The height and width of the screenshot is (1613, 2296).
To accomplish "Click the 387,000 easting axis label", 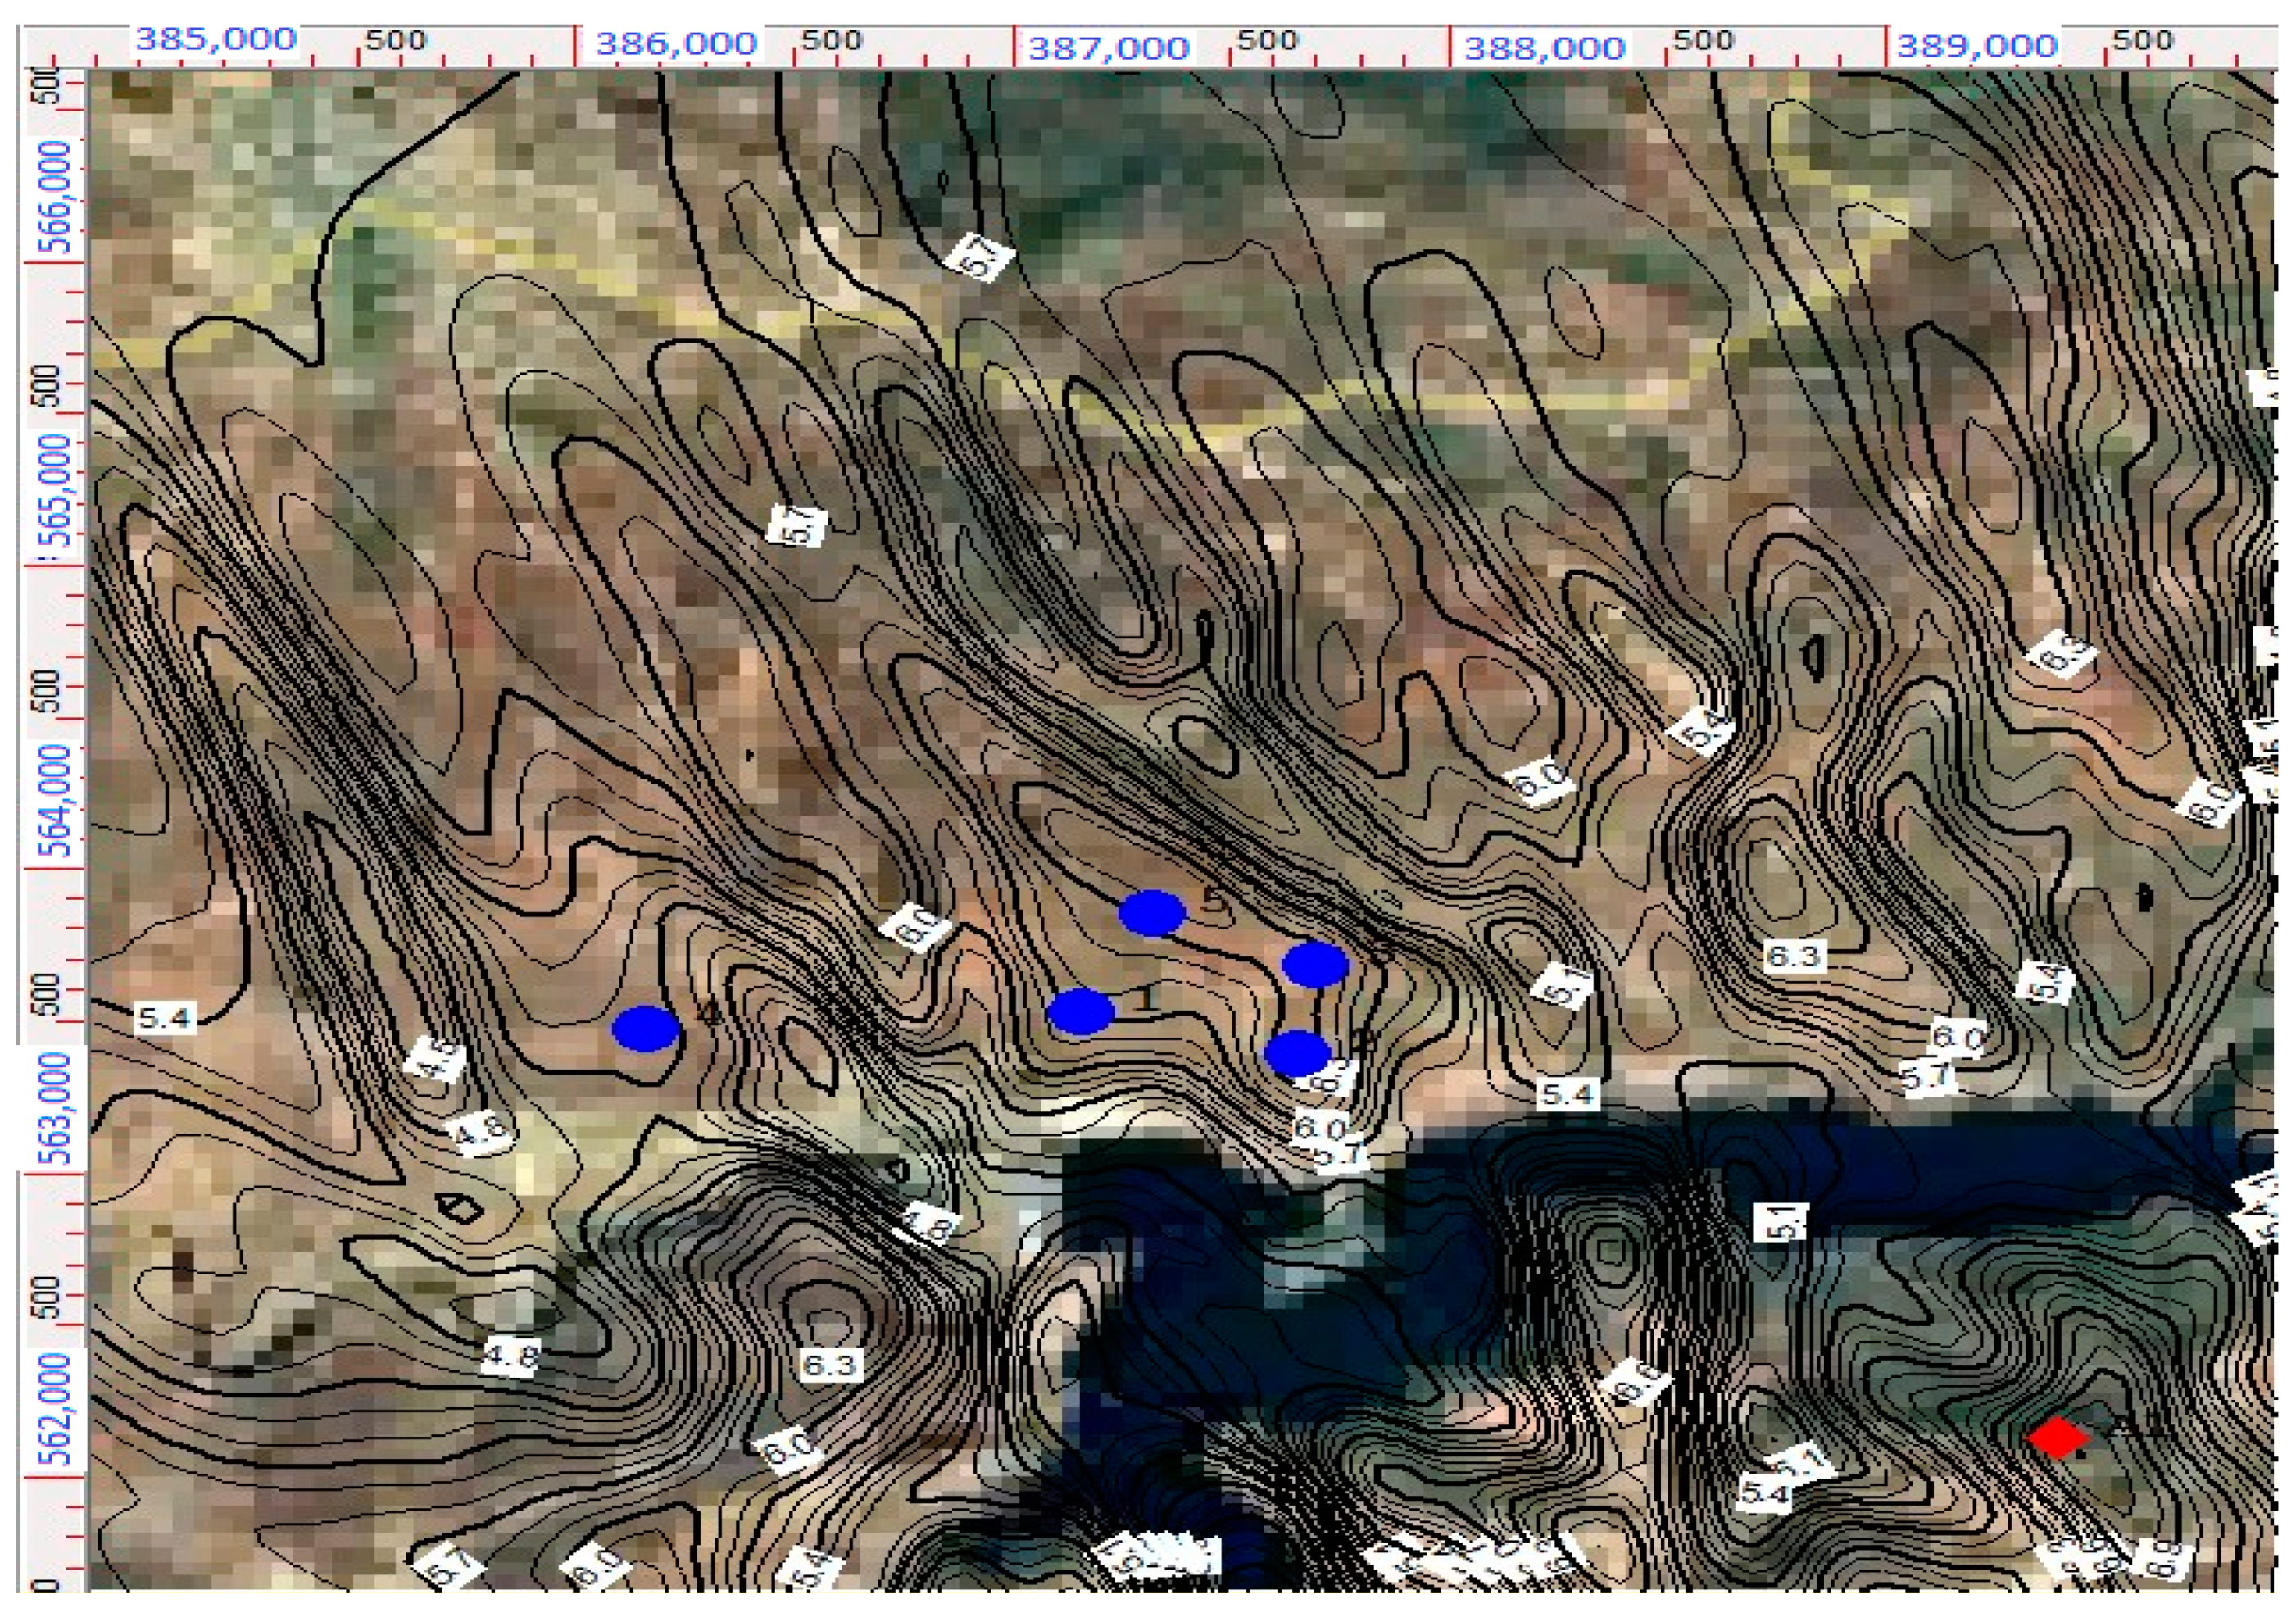I will pyautogui.click(x=1110, y=47).
